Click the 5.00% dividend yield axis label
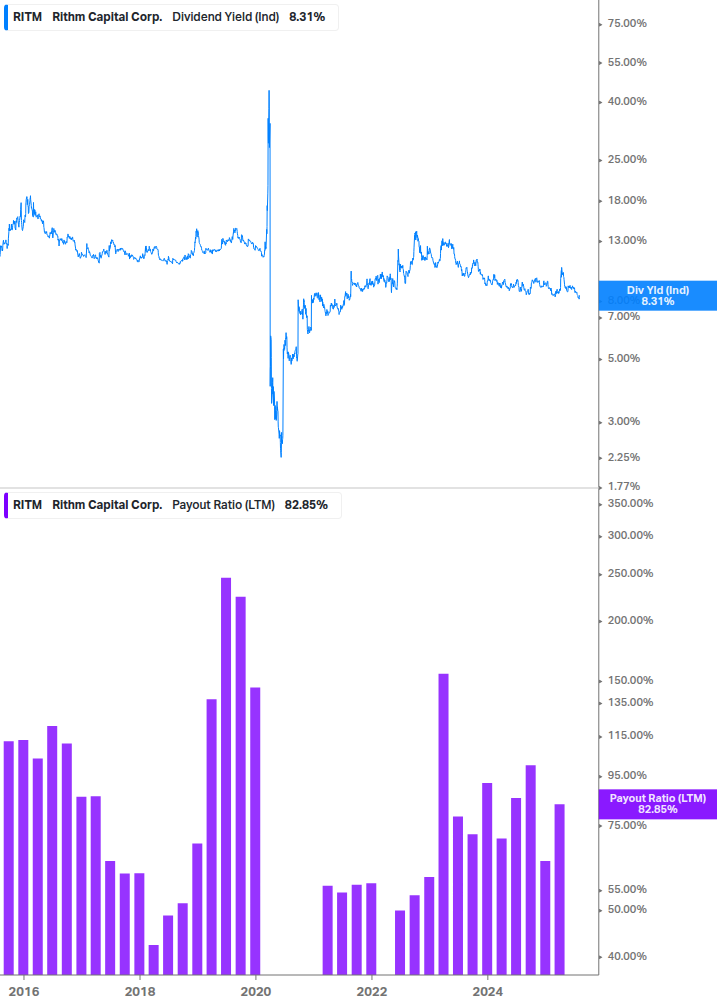The height and width of the screenshot is (1005, 717). point(623,358)
